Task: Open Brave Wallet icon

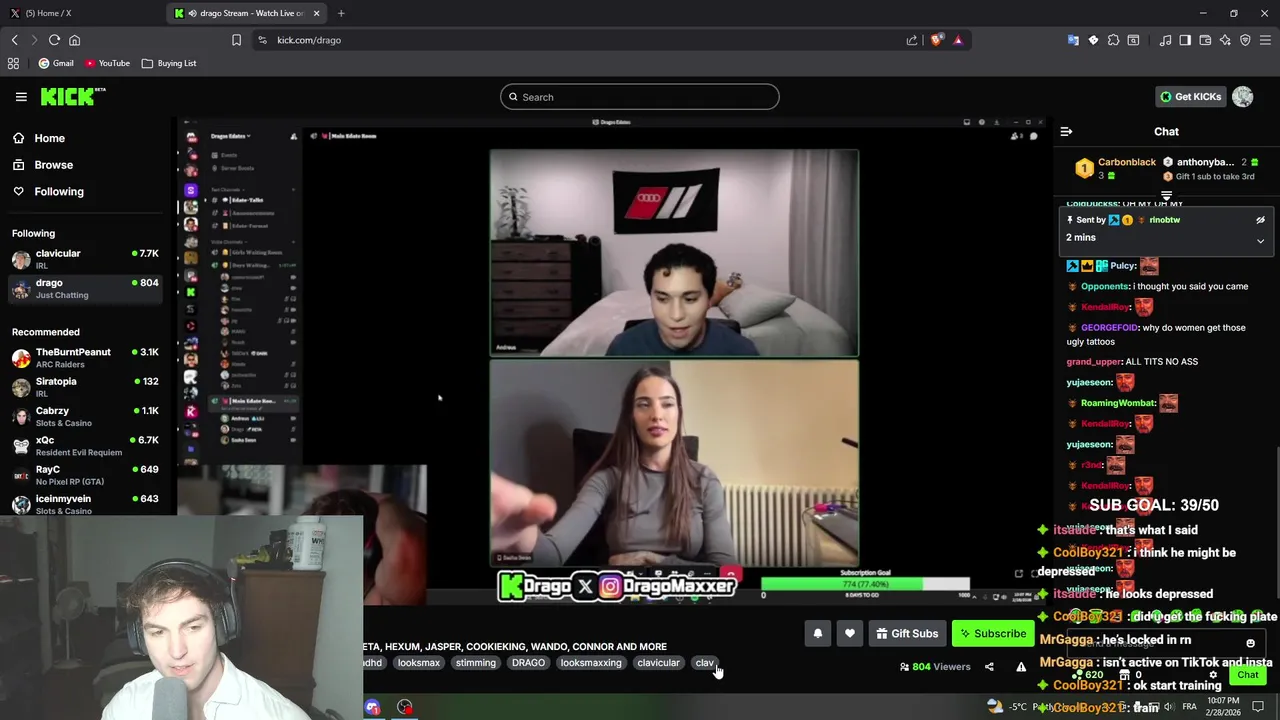Action: click(x=1205, y=40)
